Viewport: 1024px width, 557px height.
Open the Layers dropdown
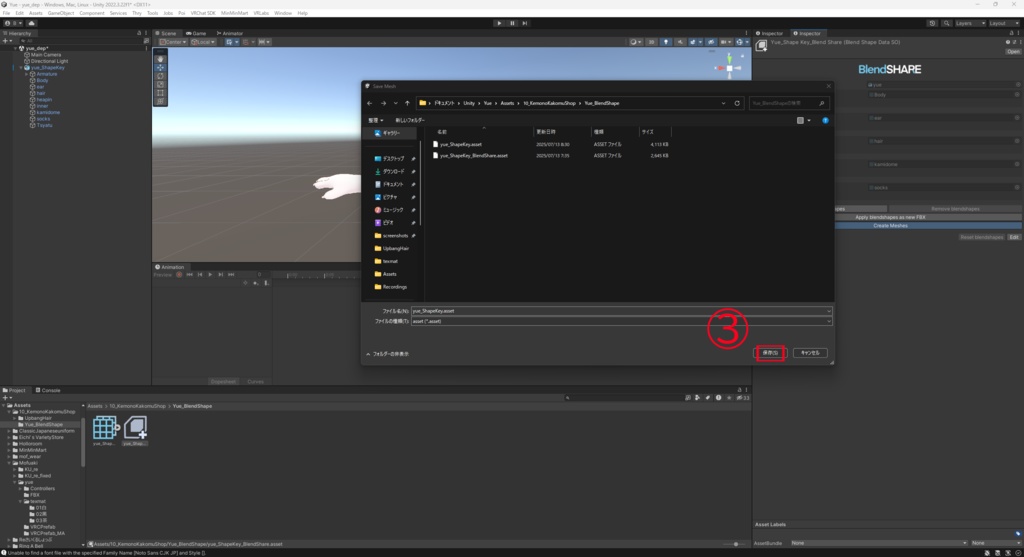coord(970,23)
